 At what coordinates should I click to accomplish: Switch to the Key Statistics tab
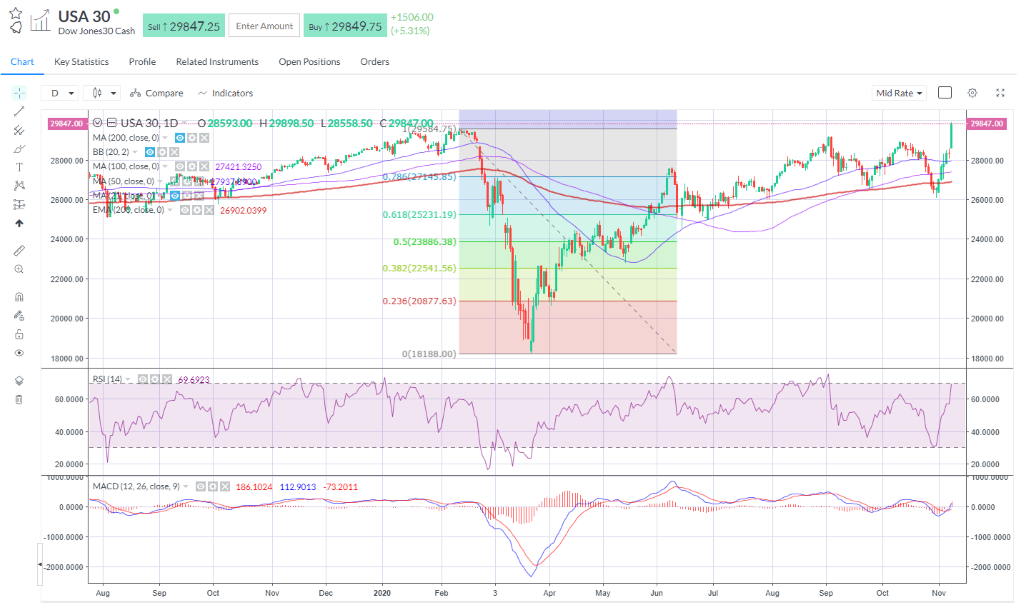pyautogui.click(x=82, y=62)
